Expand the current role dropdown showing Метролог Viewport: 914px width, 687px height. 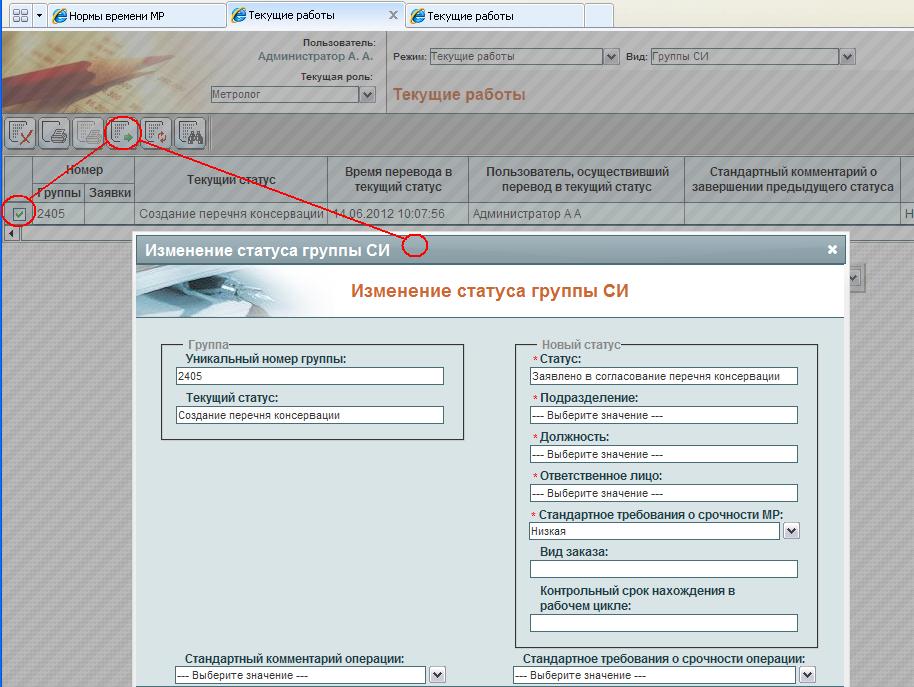367,95
